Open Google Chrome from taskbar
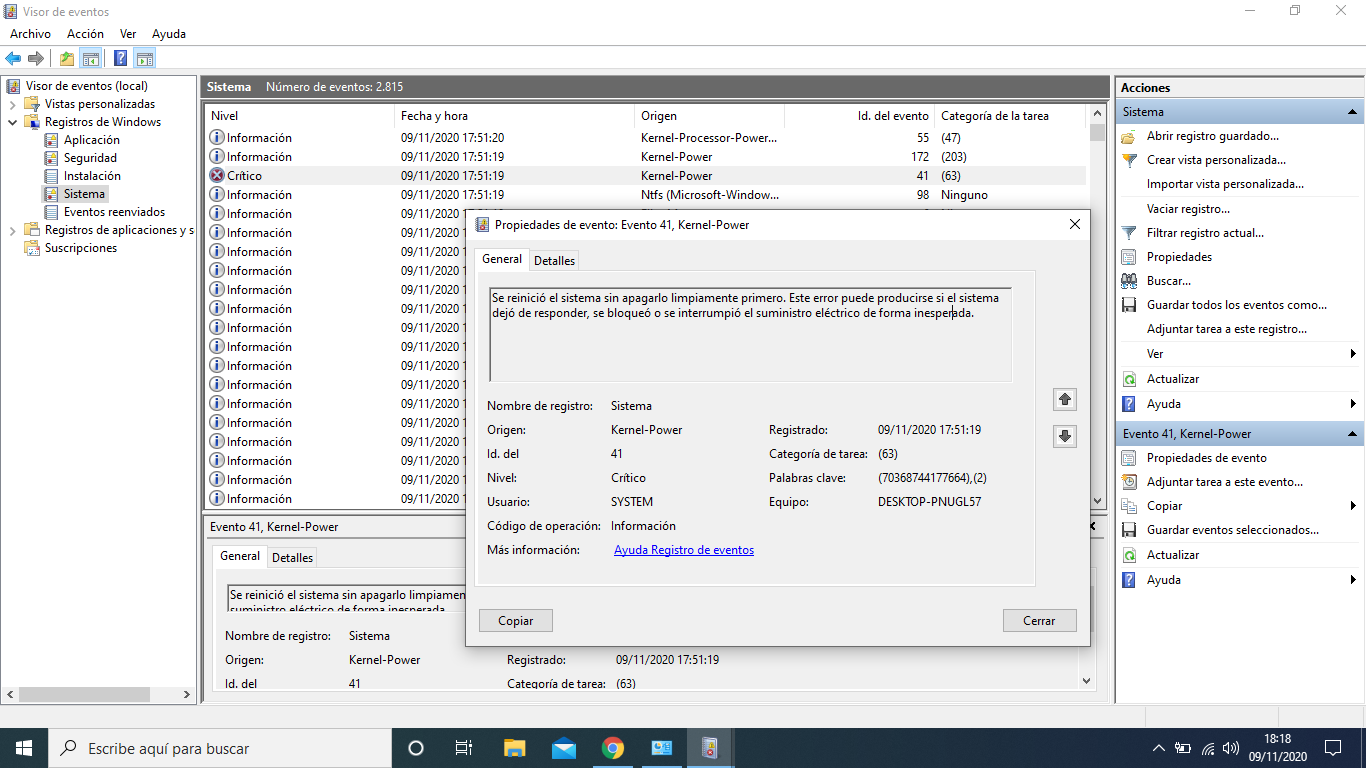The image size is (1366, 768). pos(613,748)
